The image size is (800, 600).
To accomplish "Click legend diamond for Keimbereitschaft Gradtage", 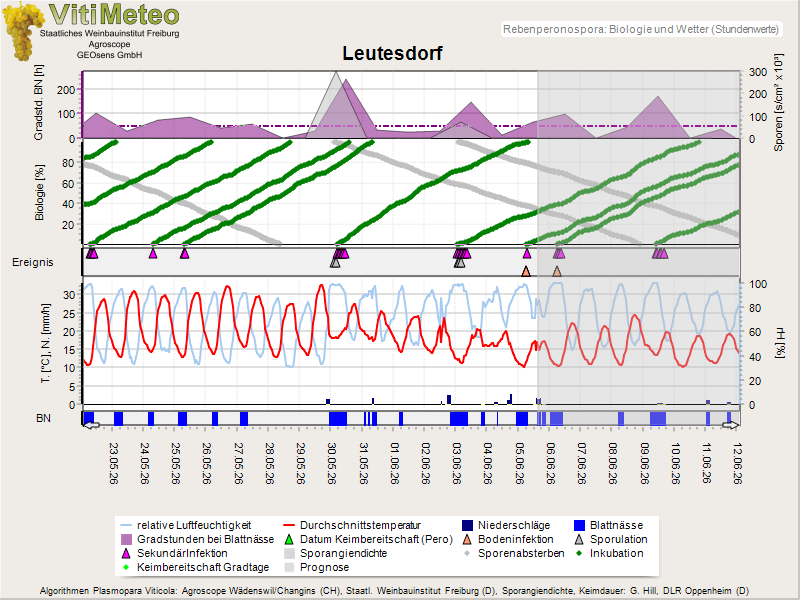I will tap(126, 567).
